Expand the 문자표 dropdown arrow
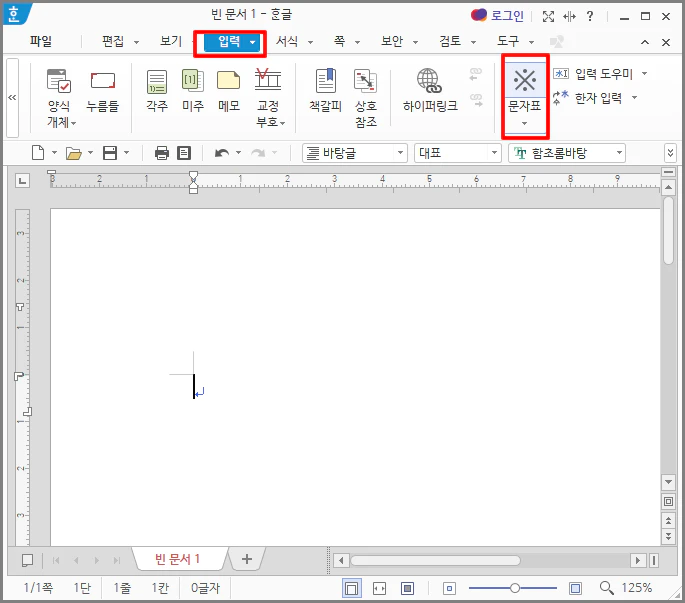 (x=525, y=124)
